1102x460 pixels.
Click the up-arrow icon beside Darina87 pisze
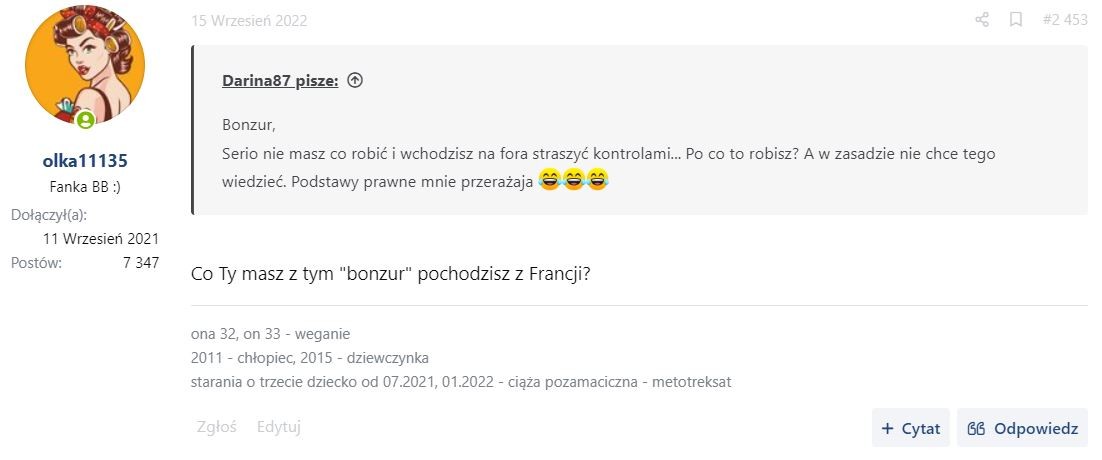(355, 81)
